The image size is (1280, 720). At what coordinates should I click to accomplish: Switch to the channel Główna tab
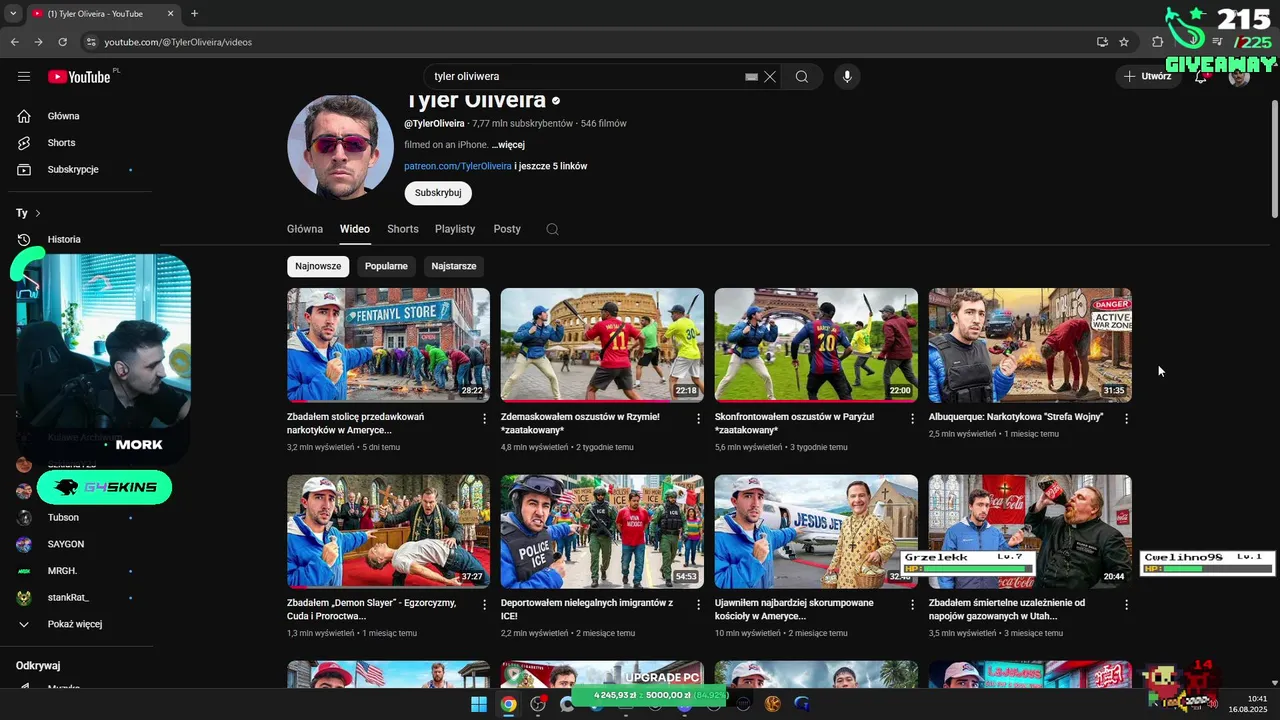pos(305,229)
